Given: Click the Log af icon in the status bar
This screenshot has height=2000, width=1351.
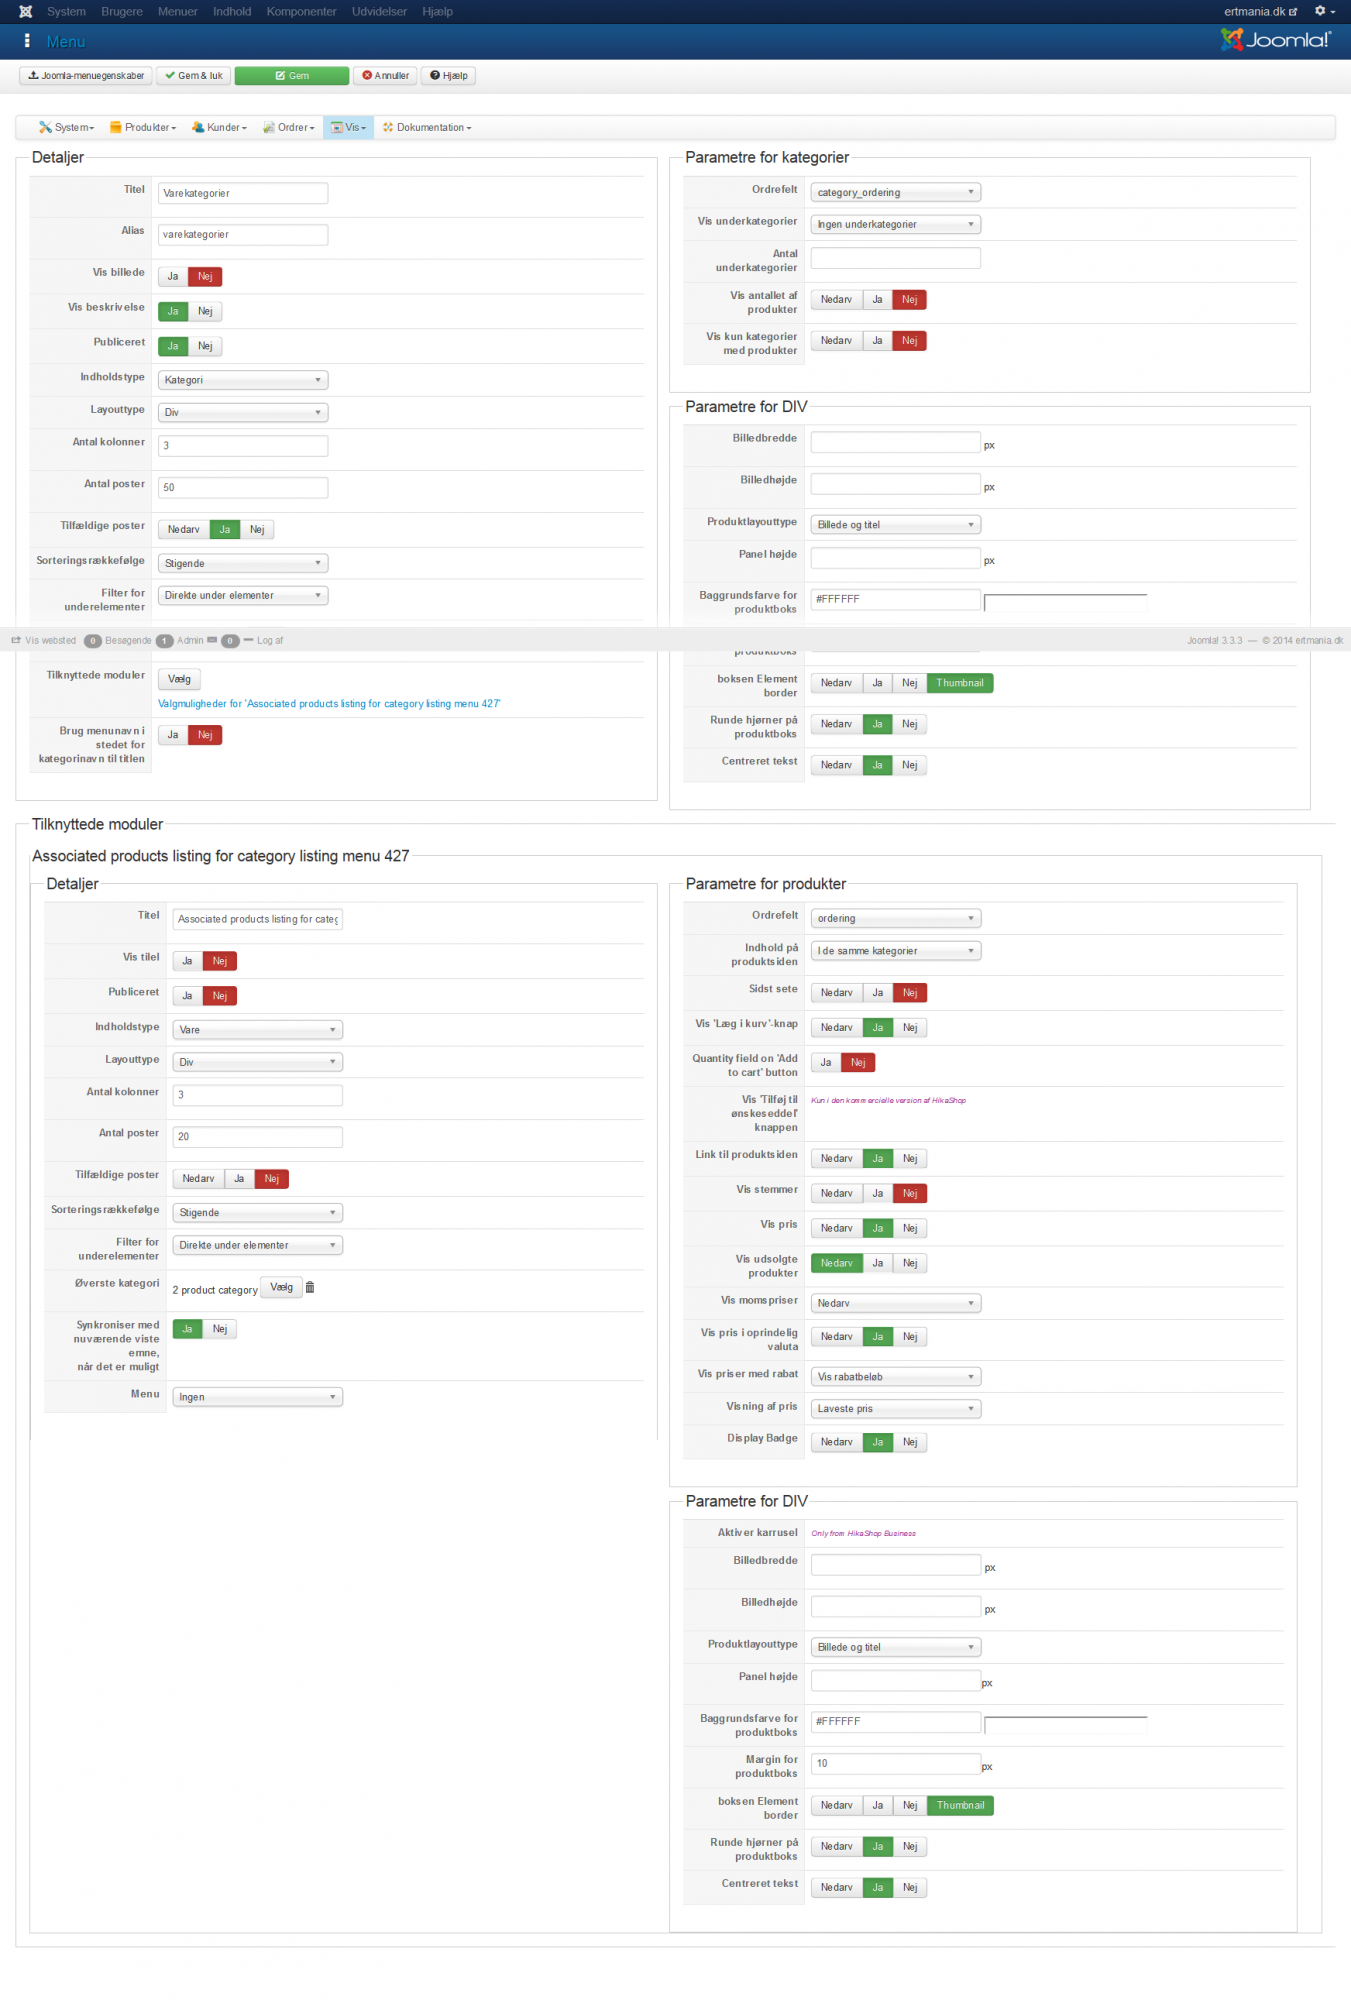Looking at the screenshot, I should point(249,640).
